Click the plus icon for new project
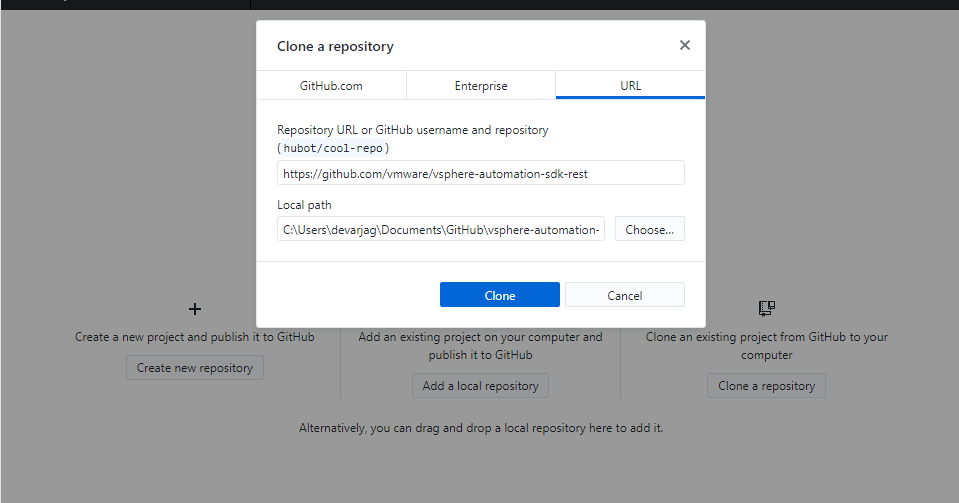This screenshot has height=503, width=959. coord(195,309)
